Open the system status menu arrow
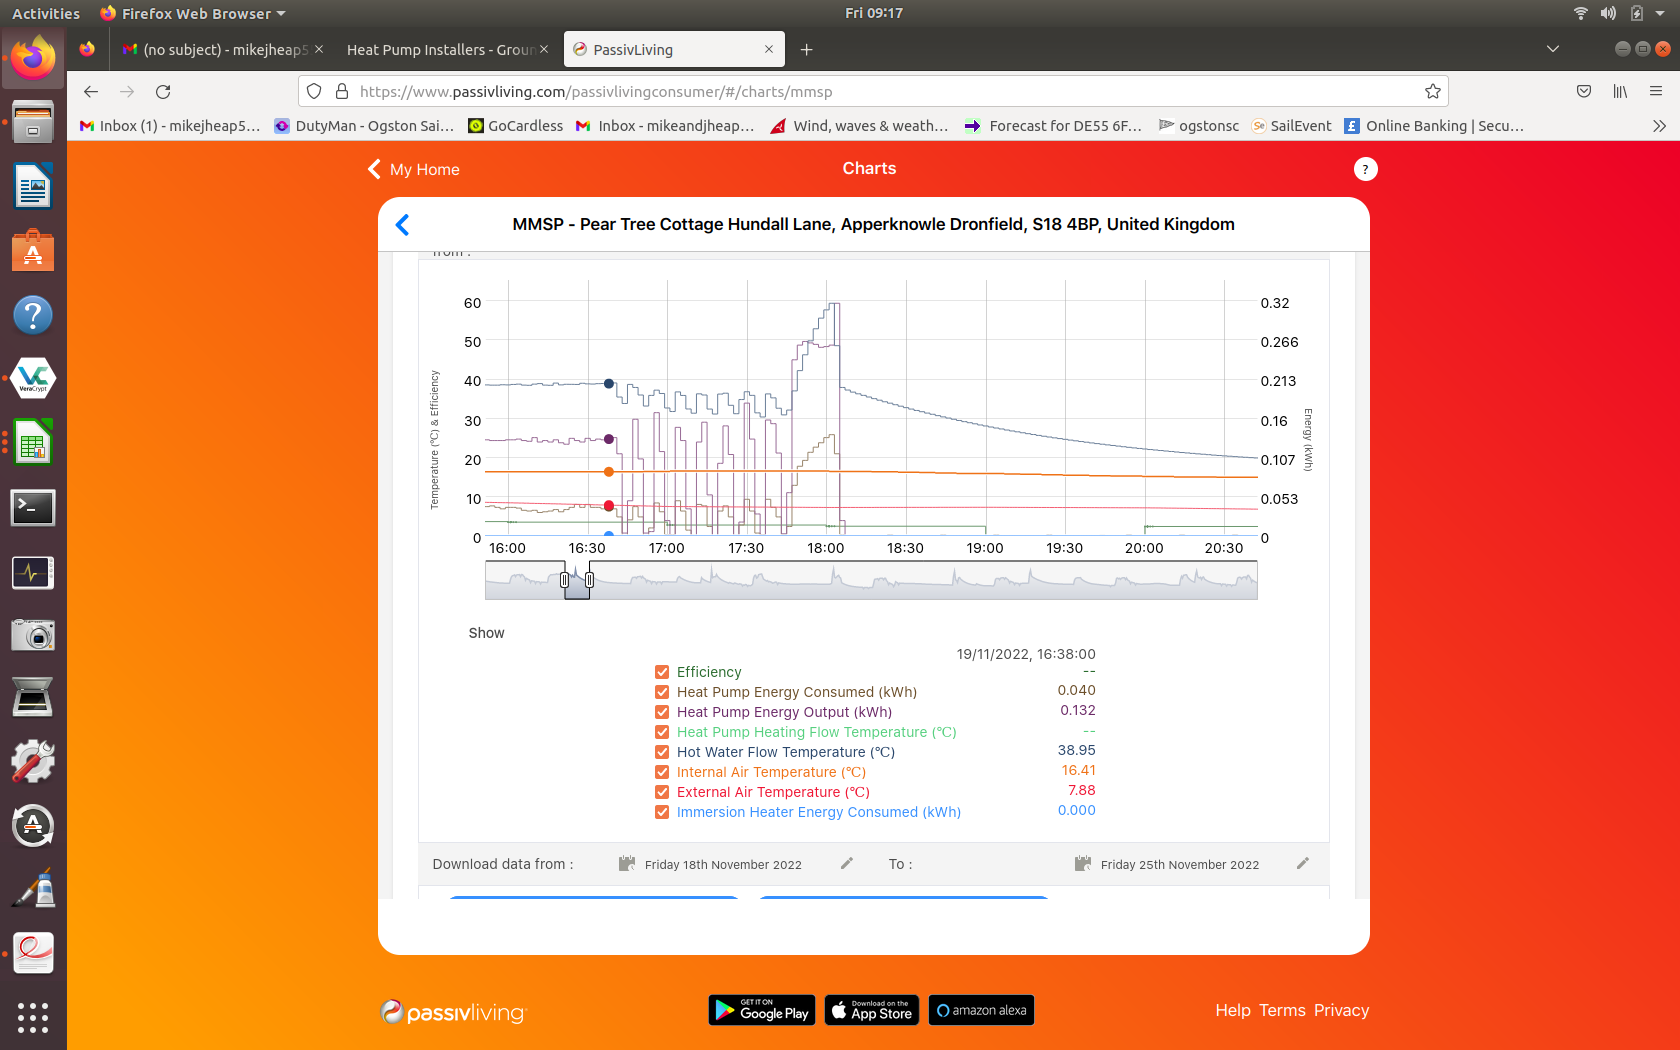This screenshot has width=1680, height=1050. coord(1660,14)
